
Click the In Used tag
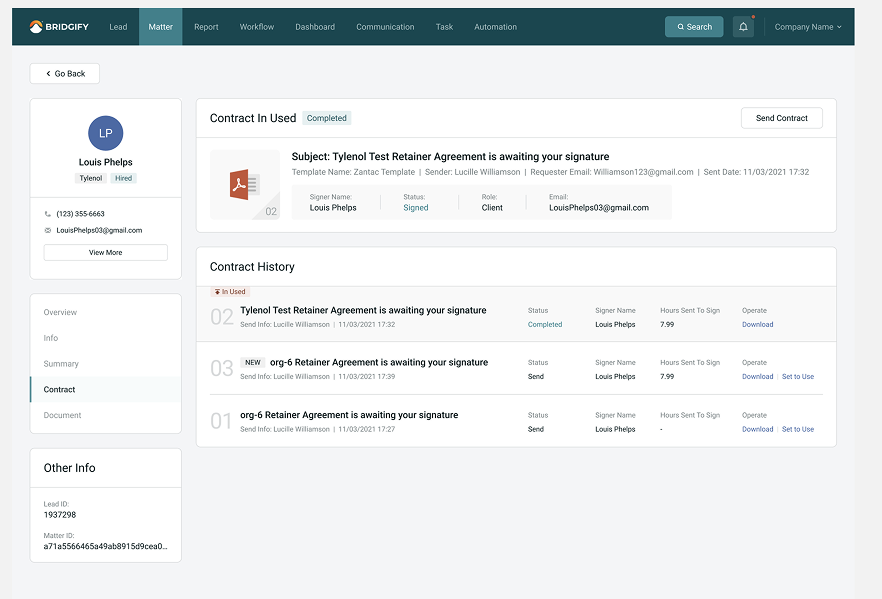pos(230,291)
